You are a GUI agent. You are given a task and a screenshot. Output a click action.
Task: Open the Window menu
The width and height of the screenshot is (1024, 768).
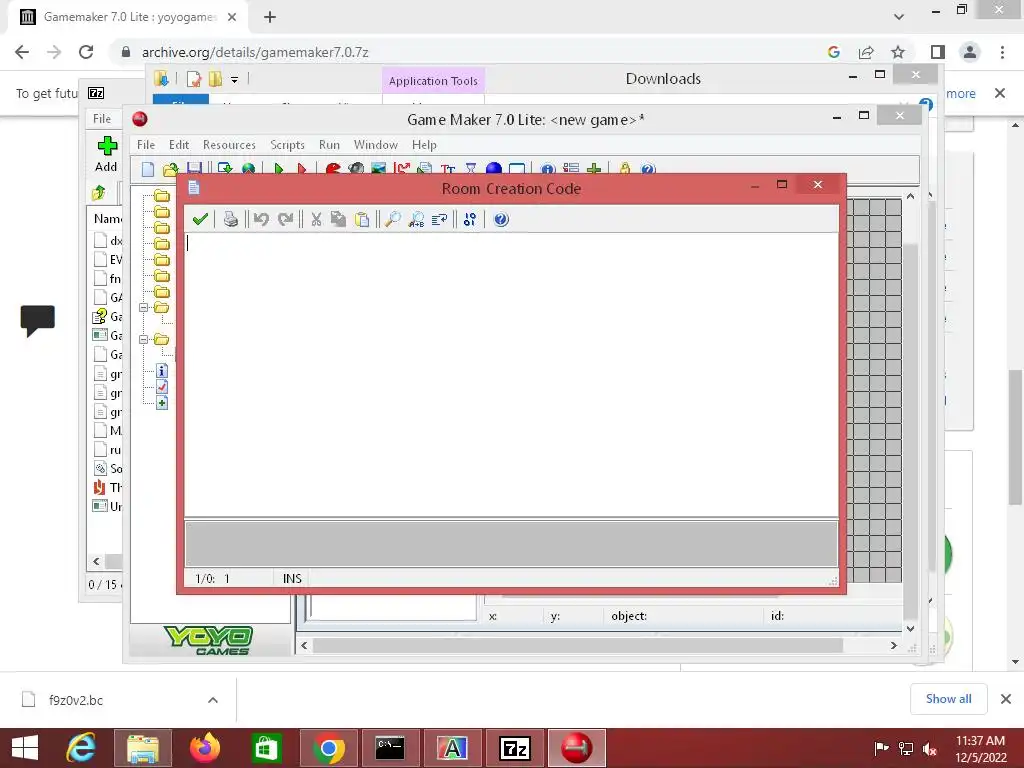click(x=376, y=145)
